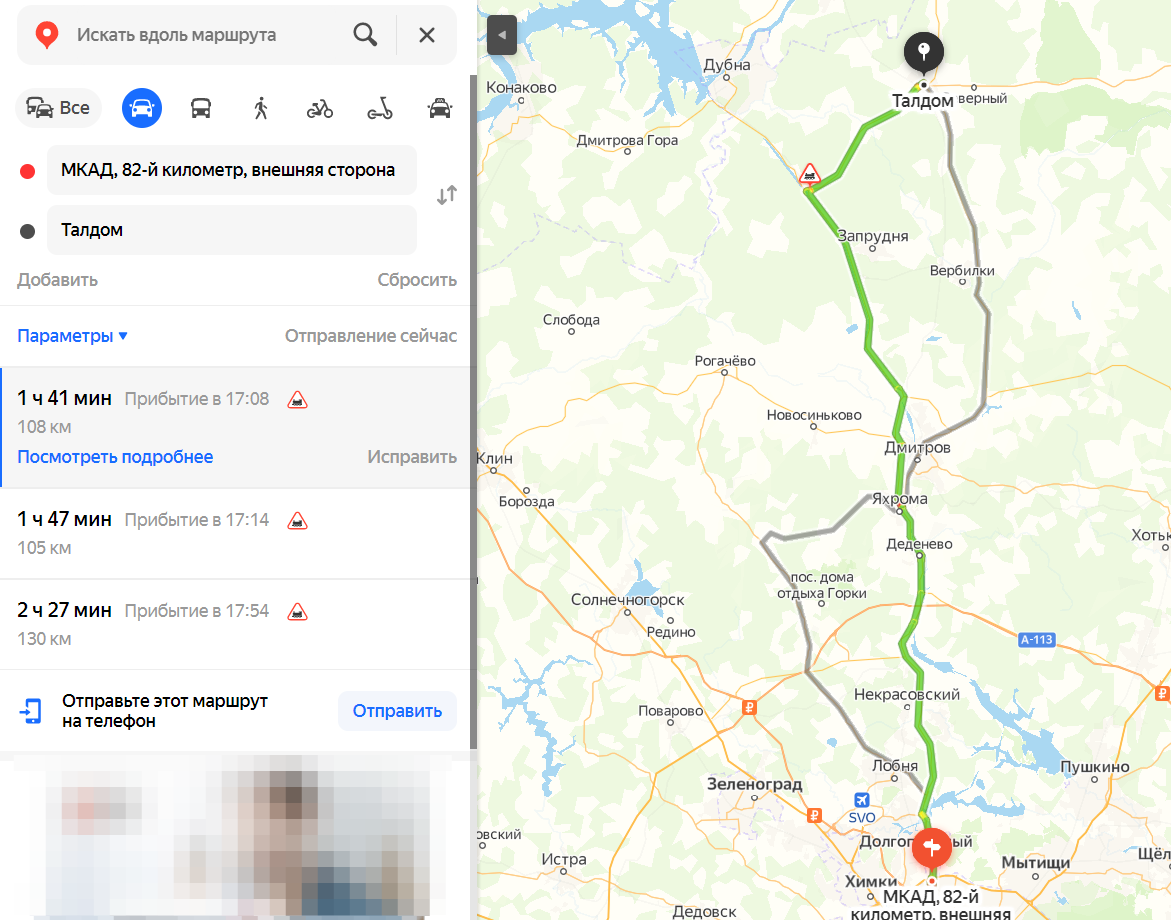Choose the pedestrian walking mode
1171x920 pixels.
pyautogui.click(x=261, y=108)
